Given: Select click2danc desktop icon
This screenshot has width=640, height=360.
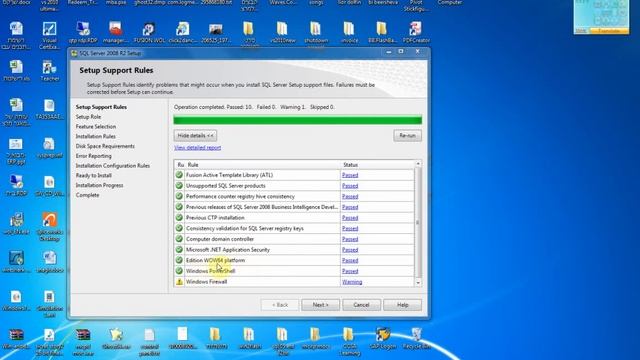Looking at the screenshot, I should [x=182, y=32].
